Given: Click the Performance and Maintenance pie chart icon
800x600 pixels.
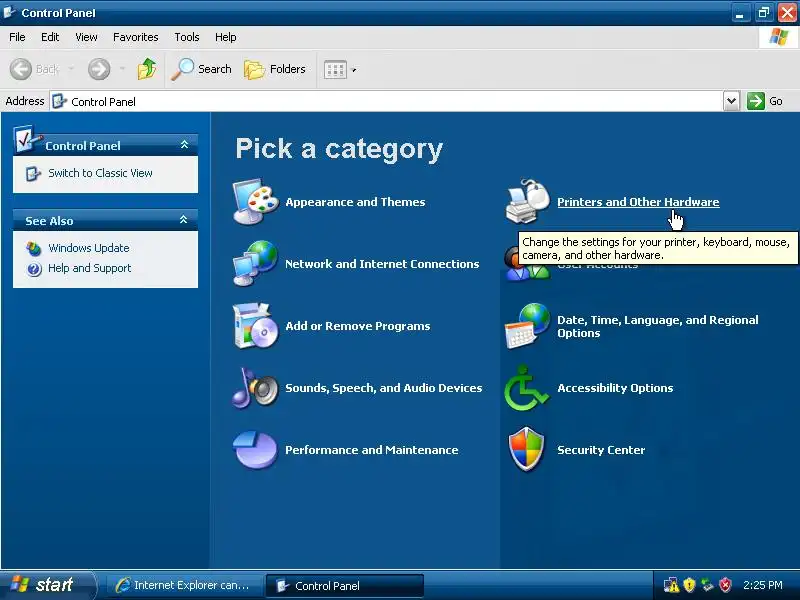Looking at the screenshot, I should (x=255, y=450).
